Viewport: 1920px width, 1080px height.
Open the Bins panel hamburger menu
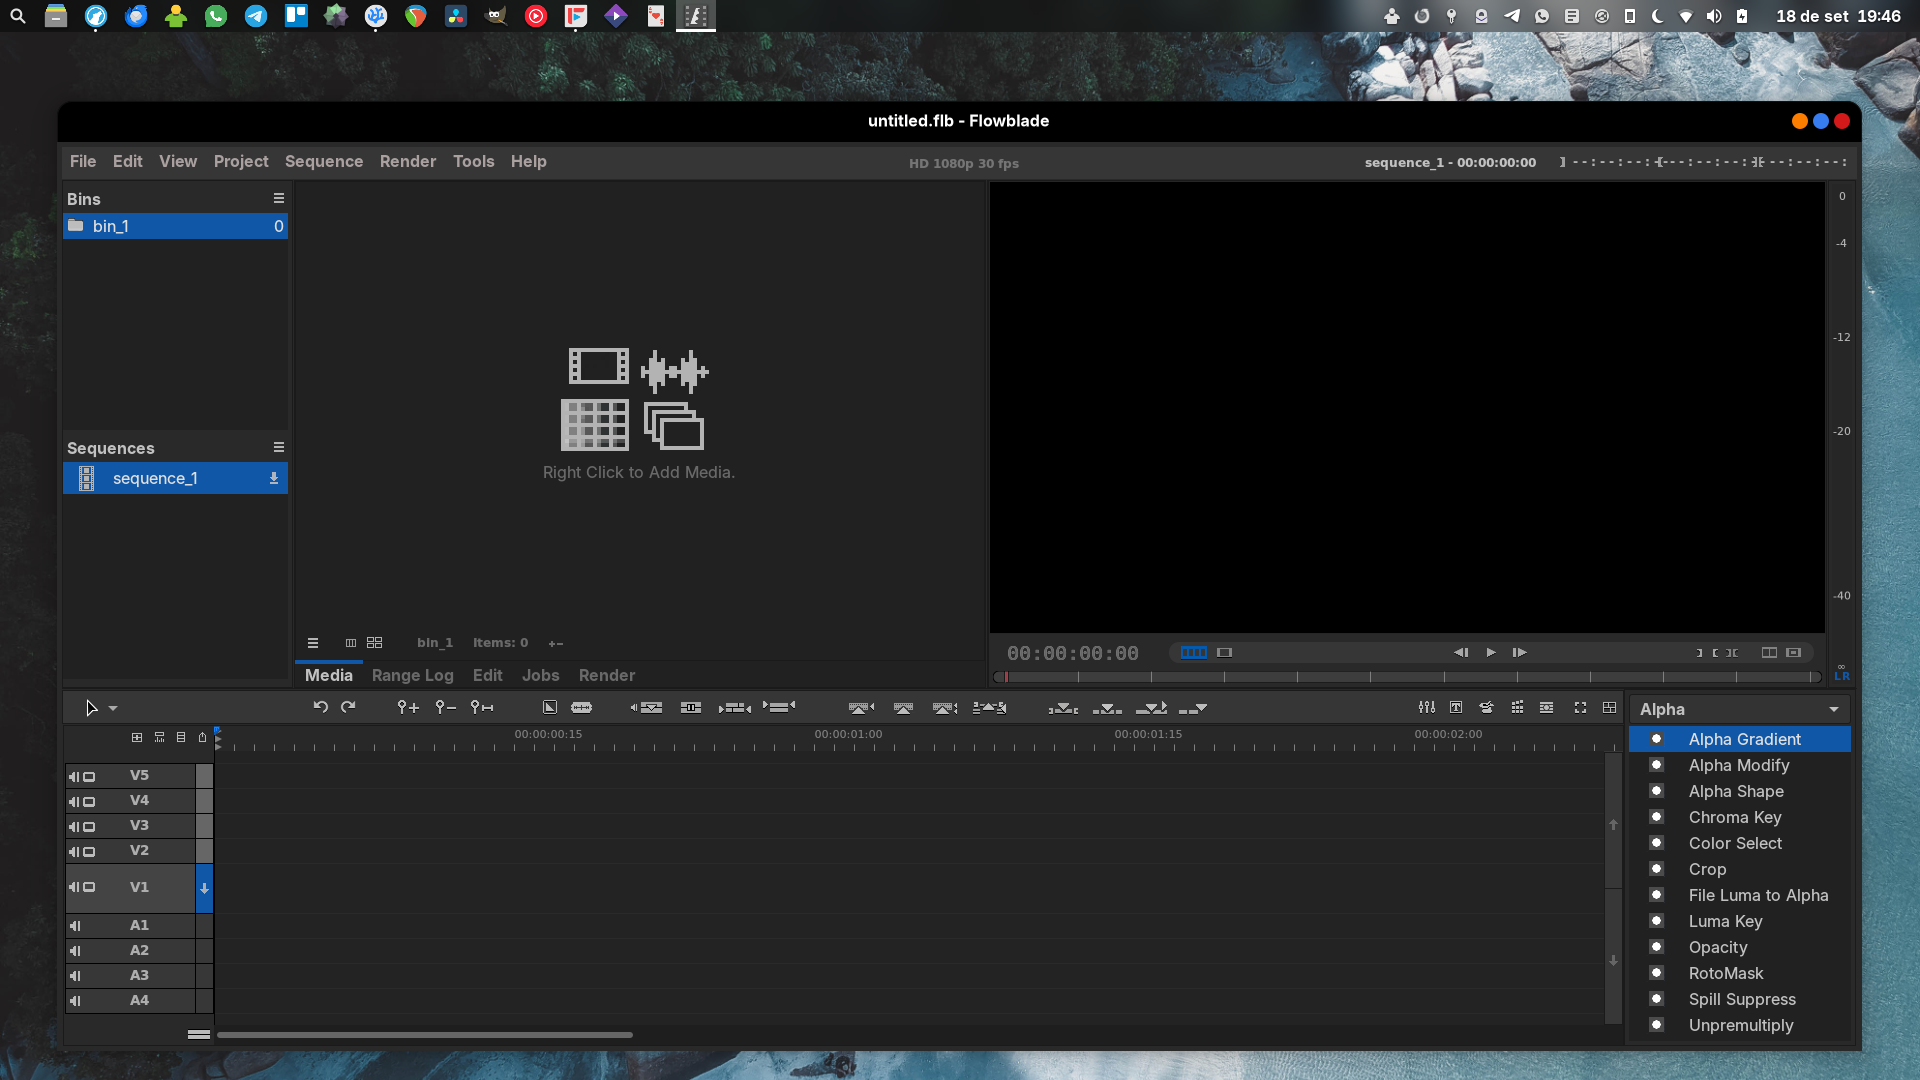(x=279, y=198)
